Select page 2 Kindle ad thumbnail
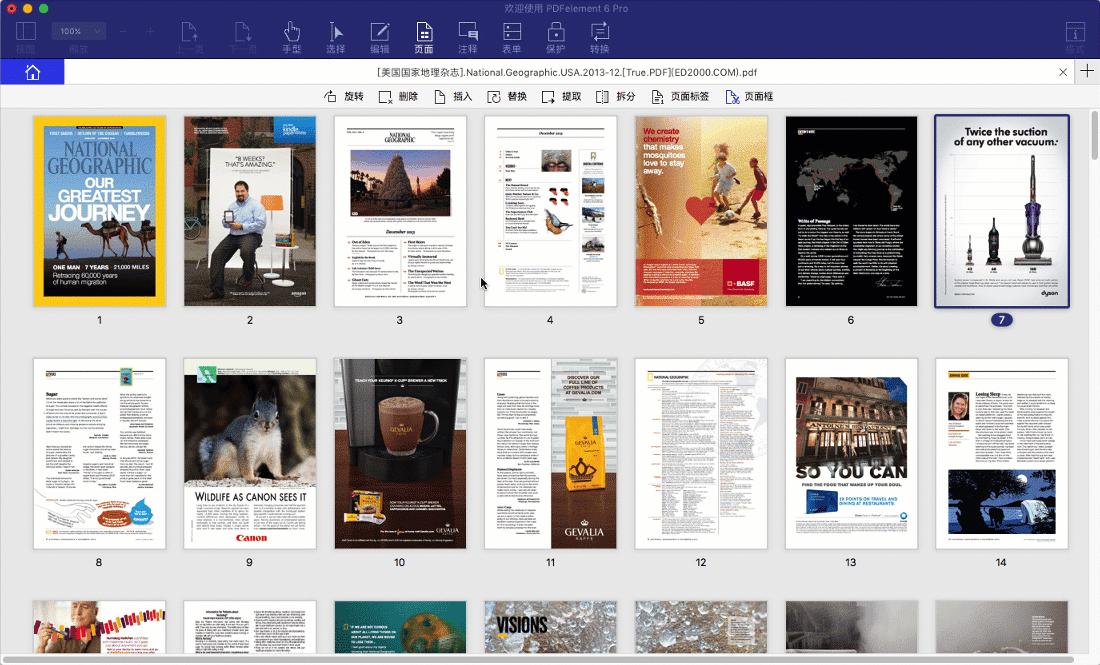This screenshot has width=1100, height=665. (x=250, y=211)
